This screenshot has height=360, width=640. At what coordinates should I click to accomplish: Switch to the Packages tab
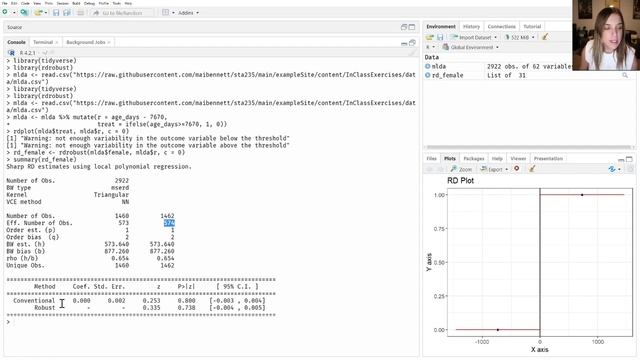point(474,158)
